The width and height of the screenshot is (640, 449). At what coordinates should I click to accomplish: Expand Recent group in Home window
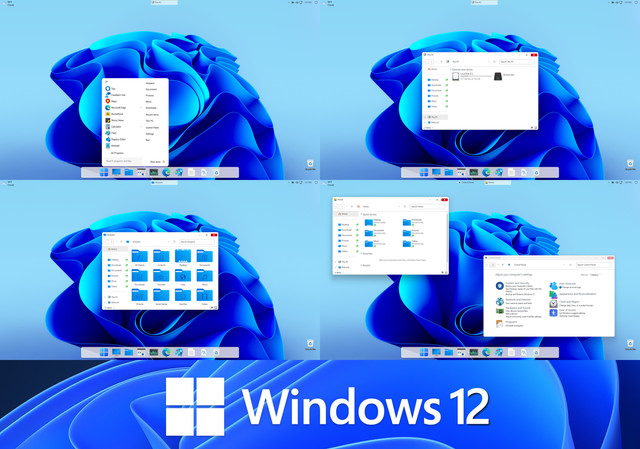[361, 265]
